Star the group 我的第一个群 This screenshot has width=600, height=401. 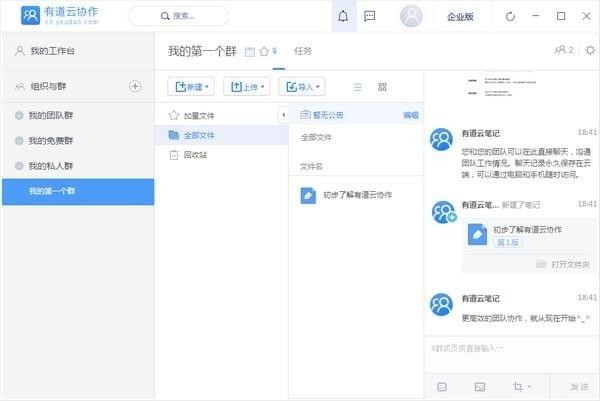pos(264,51)
